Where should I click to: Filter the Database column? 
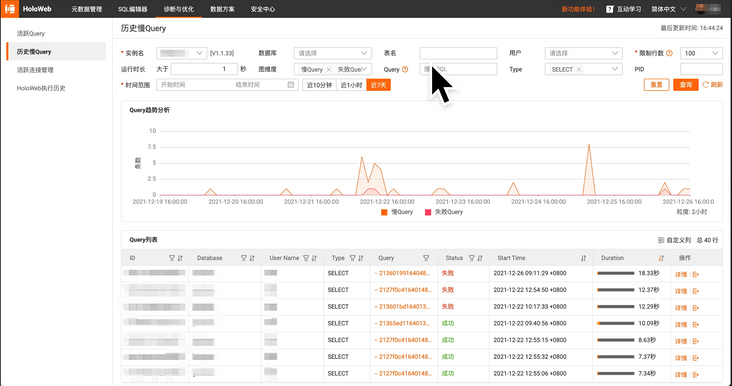244,258
